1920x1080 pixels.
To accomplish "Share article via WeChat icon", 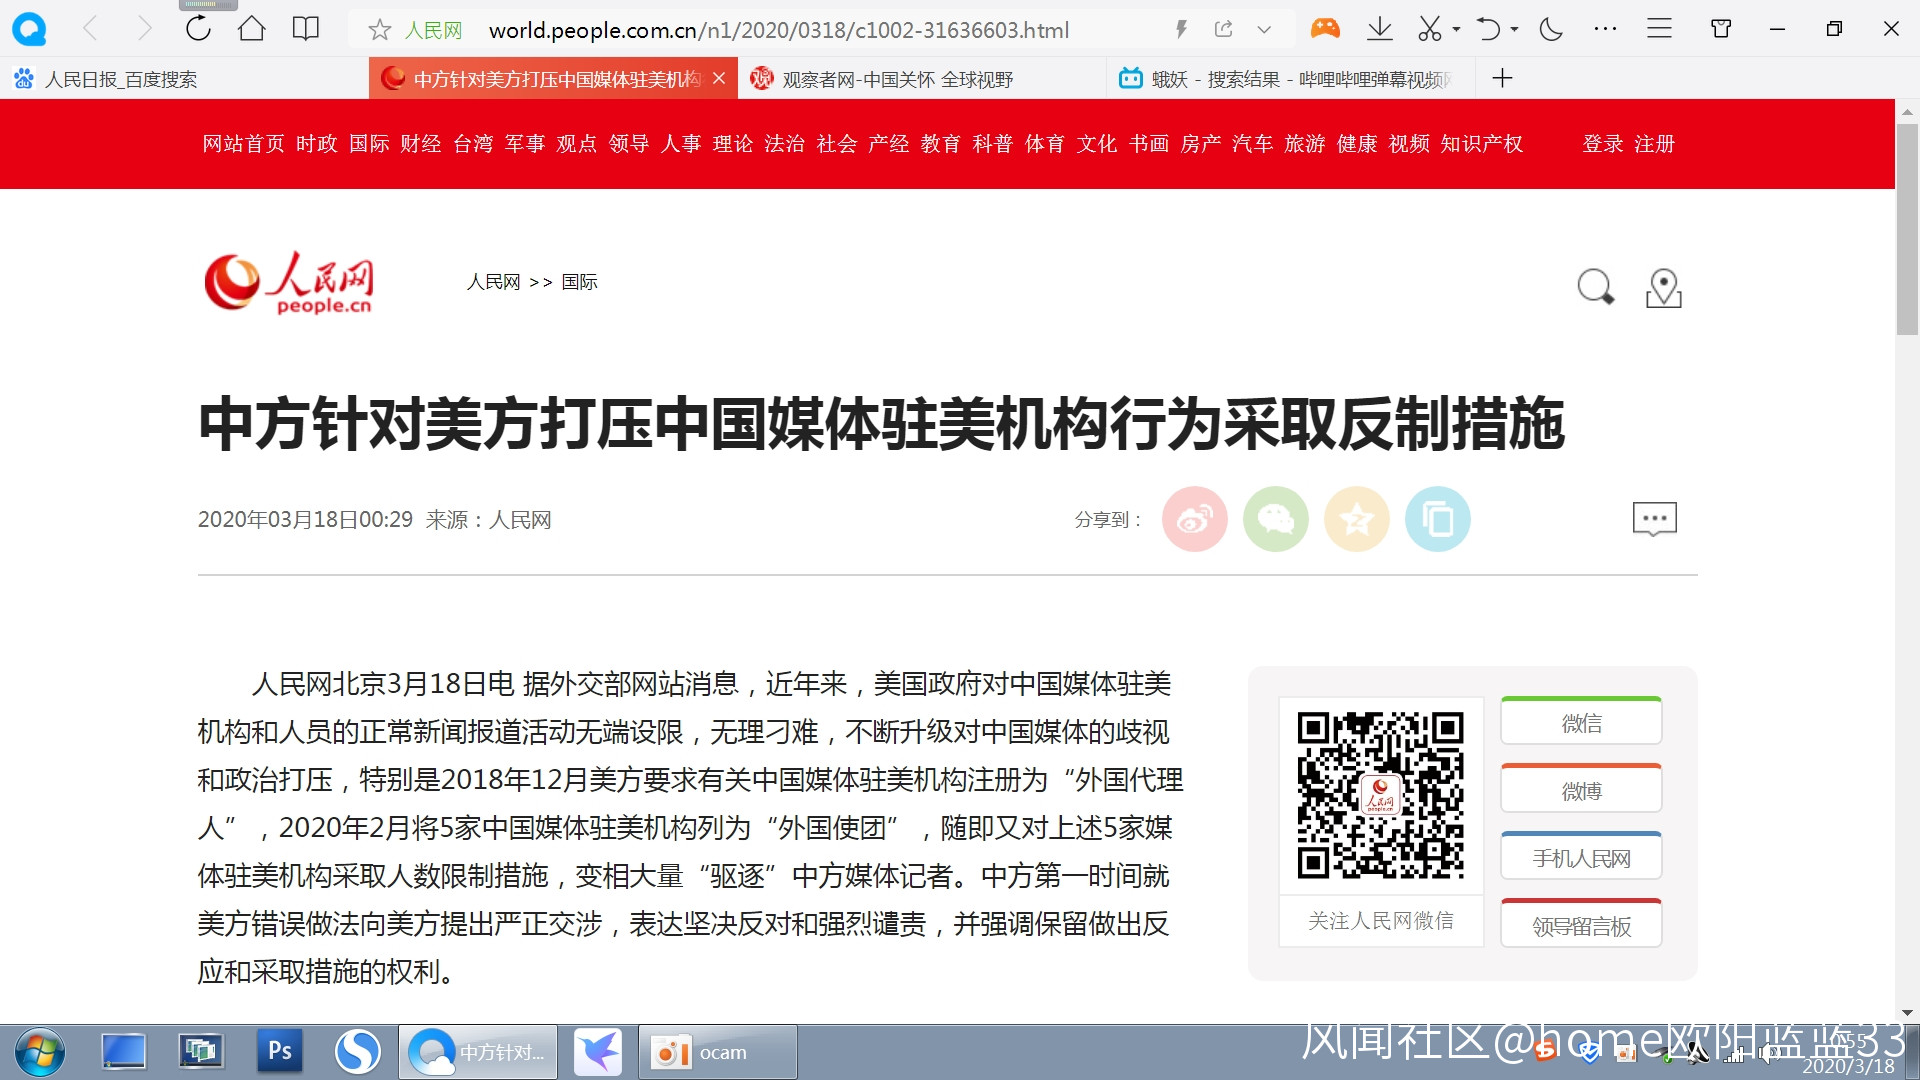I will coord(1275,519).
